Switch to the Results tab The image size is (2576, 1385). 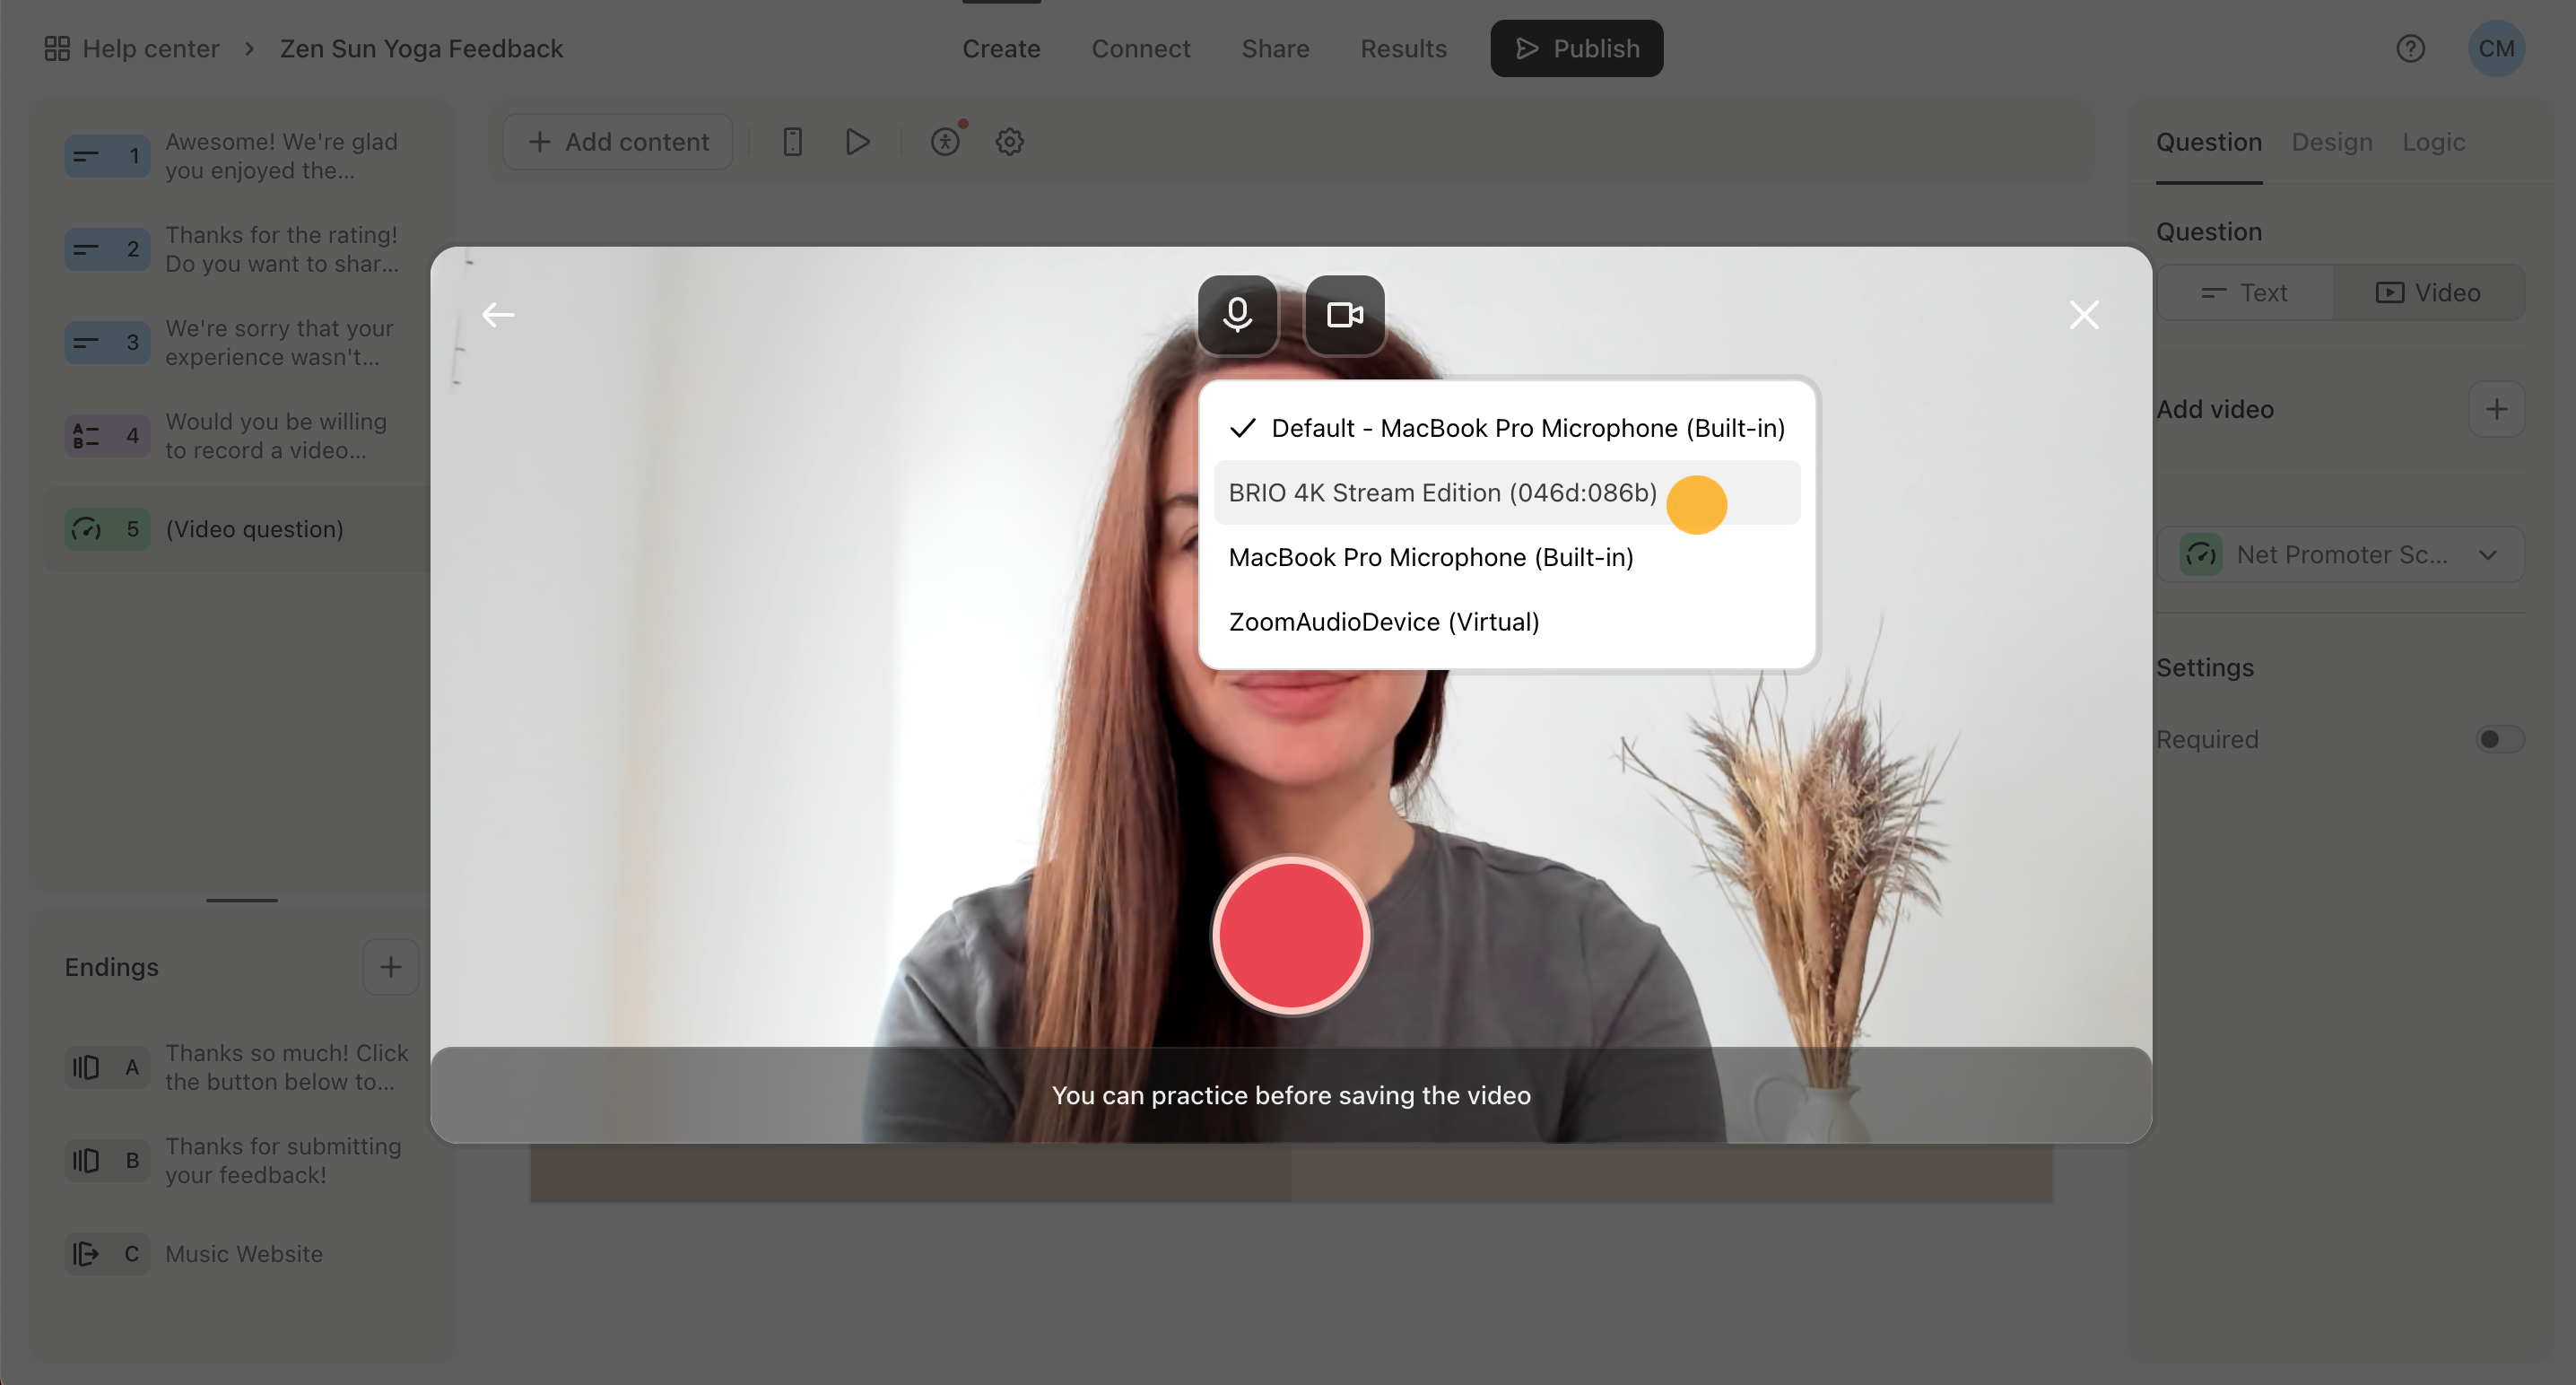coord(1403,48)
